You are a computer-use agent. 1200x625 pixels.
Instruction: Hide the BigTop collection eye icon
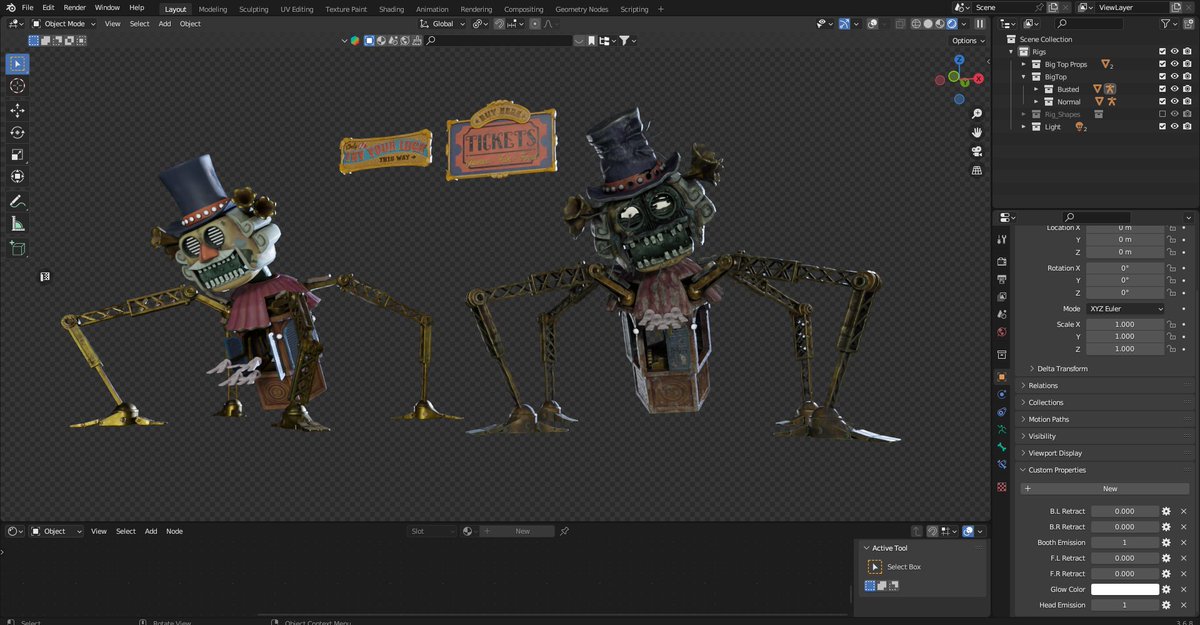pos(1175,76)
